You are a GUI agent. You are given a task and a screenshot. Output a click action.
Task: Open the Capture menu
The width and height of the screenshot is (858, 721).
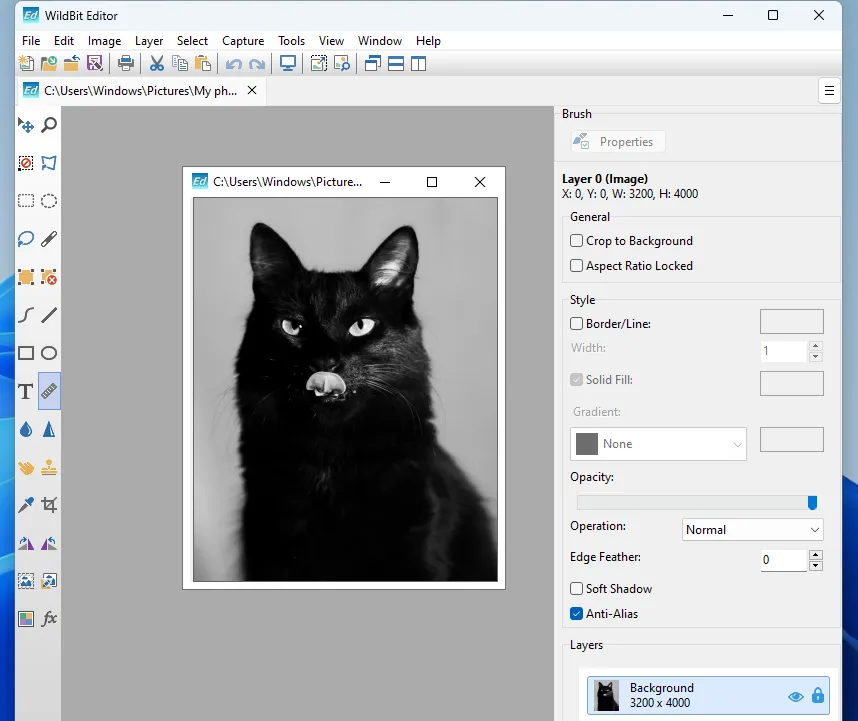[243, 41]
